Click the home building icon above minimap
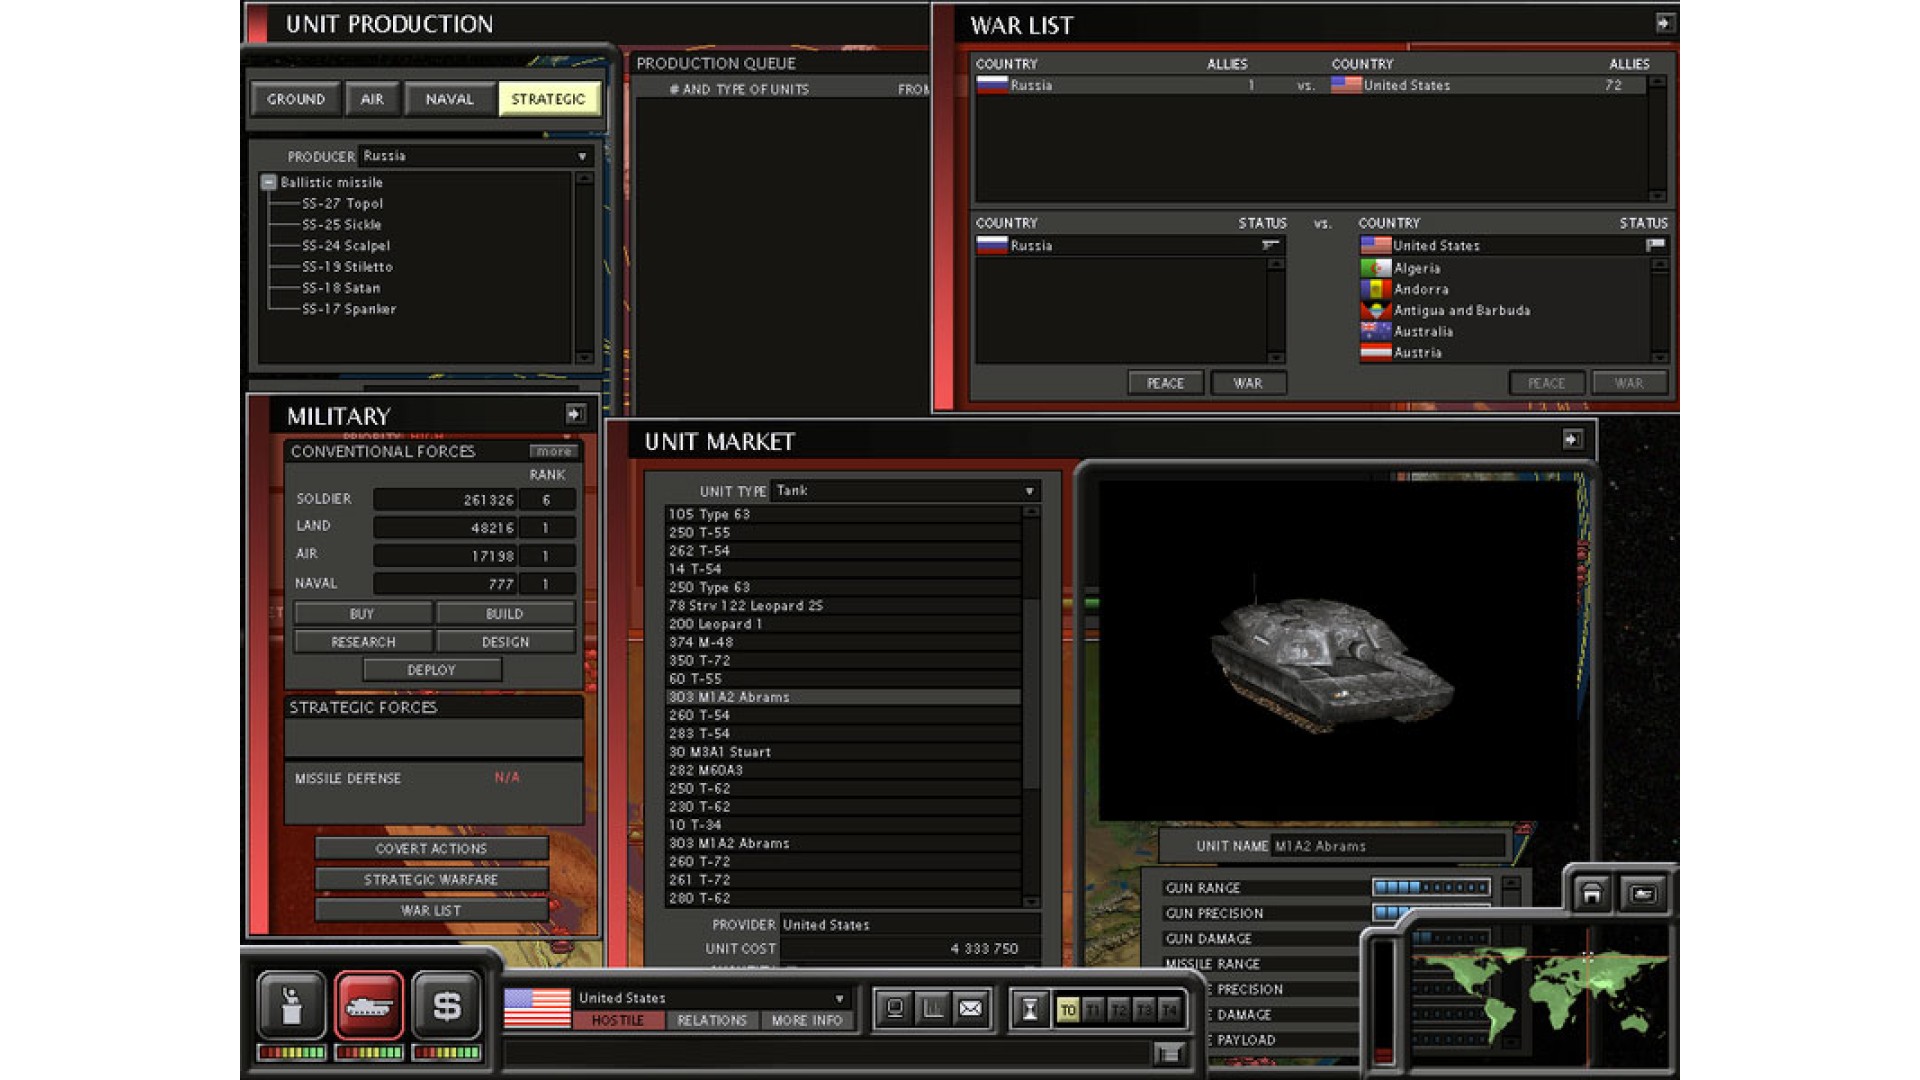The image size is (1920, 1080). tap(1591, 893)
